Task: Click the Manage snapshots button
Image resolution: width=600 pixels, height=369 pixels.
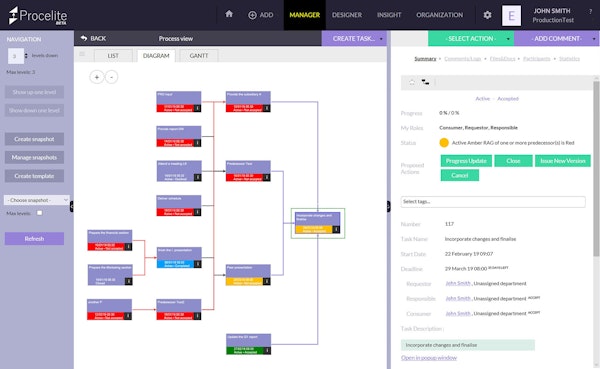Action: pyautogui.click(x=34, y=157)
